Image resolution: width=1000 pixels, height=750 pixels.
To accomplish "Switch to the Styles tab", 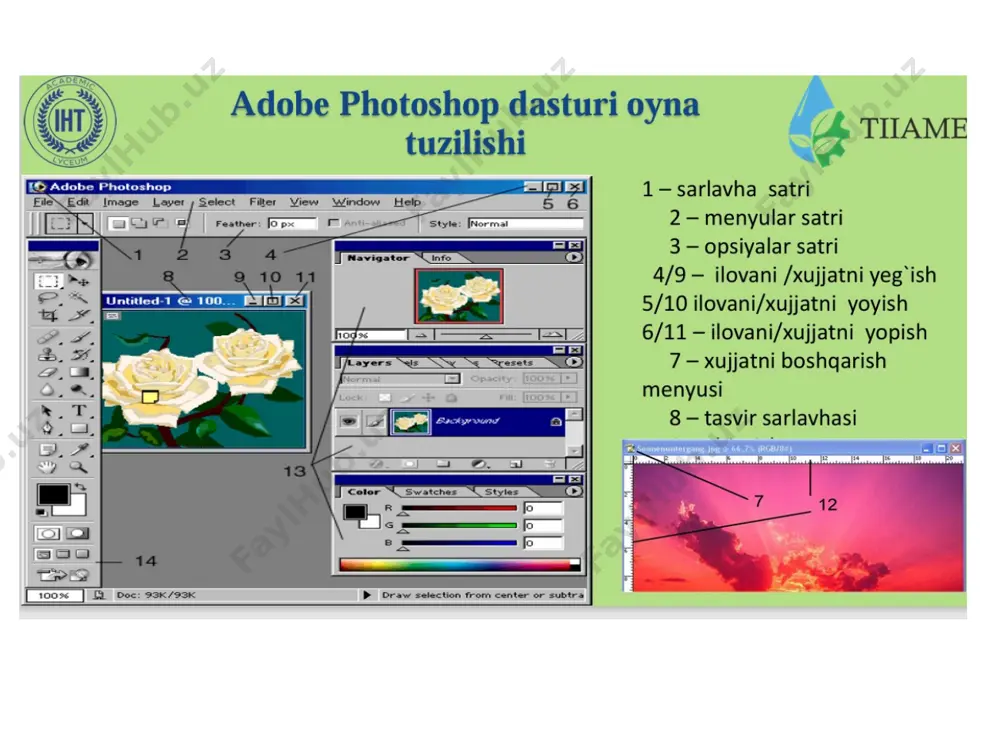I will tap(501, 492).
